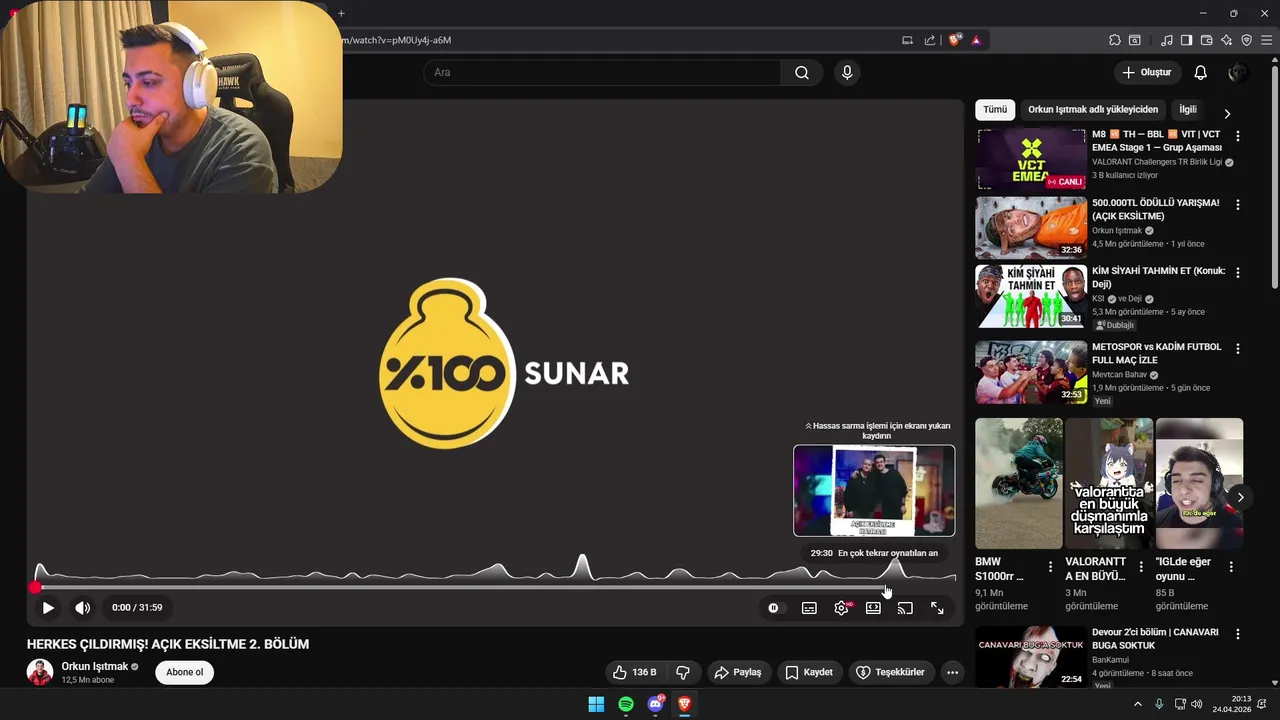1280x720 pixels.
Task: Select the 'Orkun Işıtmak adlı yükleyiciden' chip
Action: (x=1093, y=110)
